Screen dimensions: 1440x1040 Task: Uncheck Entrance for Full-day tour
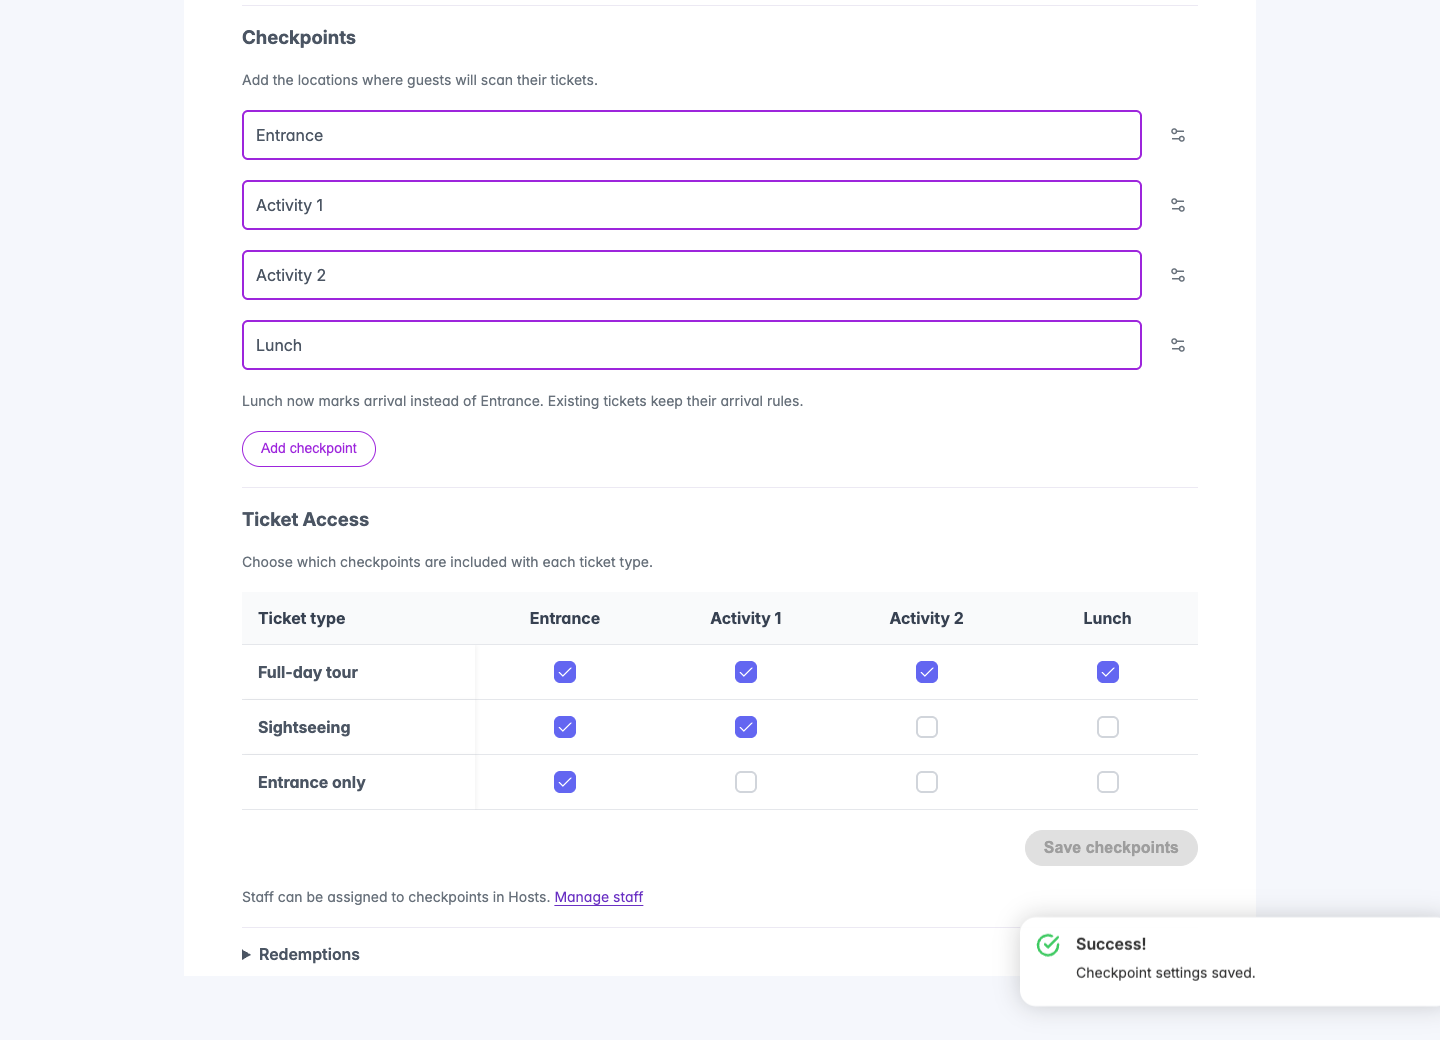tap(565, 672)
